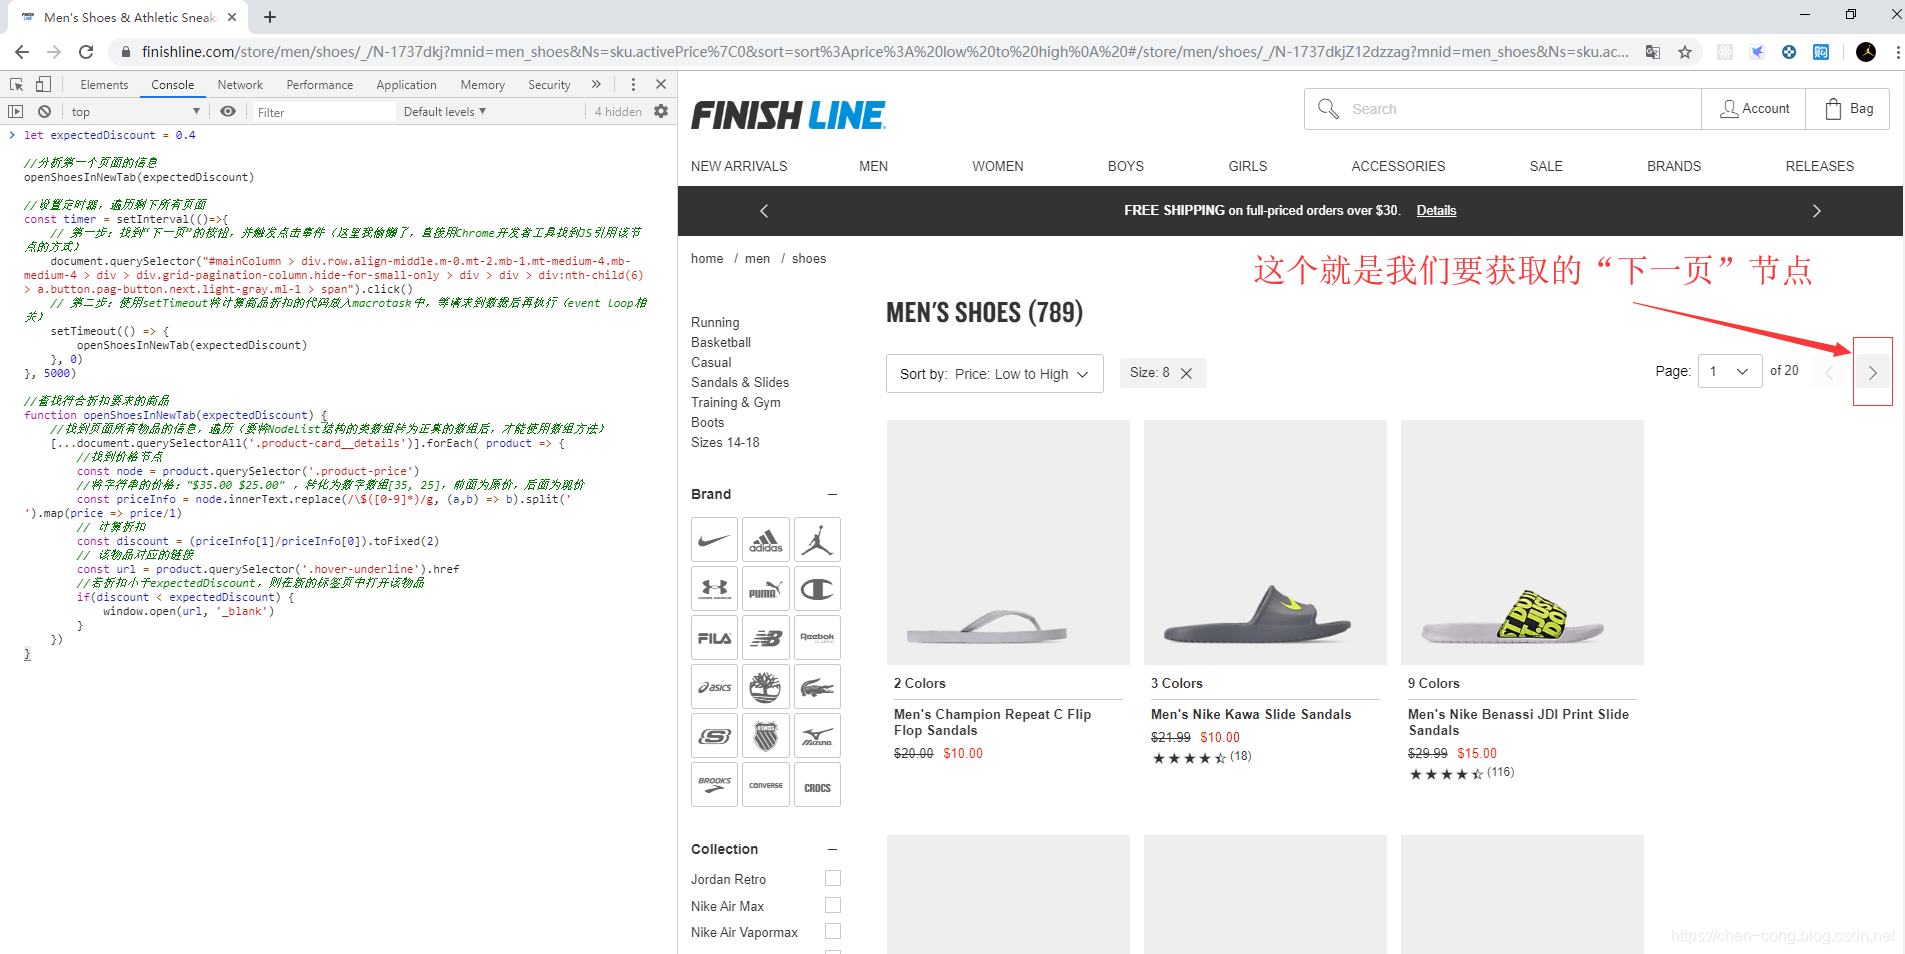Filter by Timberland brand logo
The image size is (1905, 954).
(x=766, y=687)
